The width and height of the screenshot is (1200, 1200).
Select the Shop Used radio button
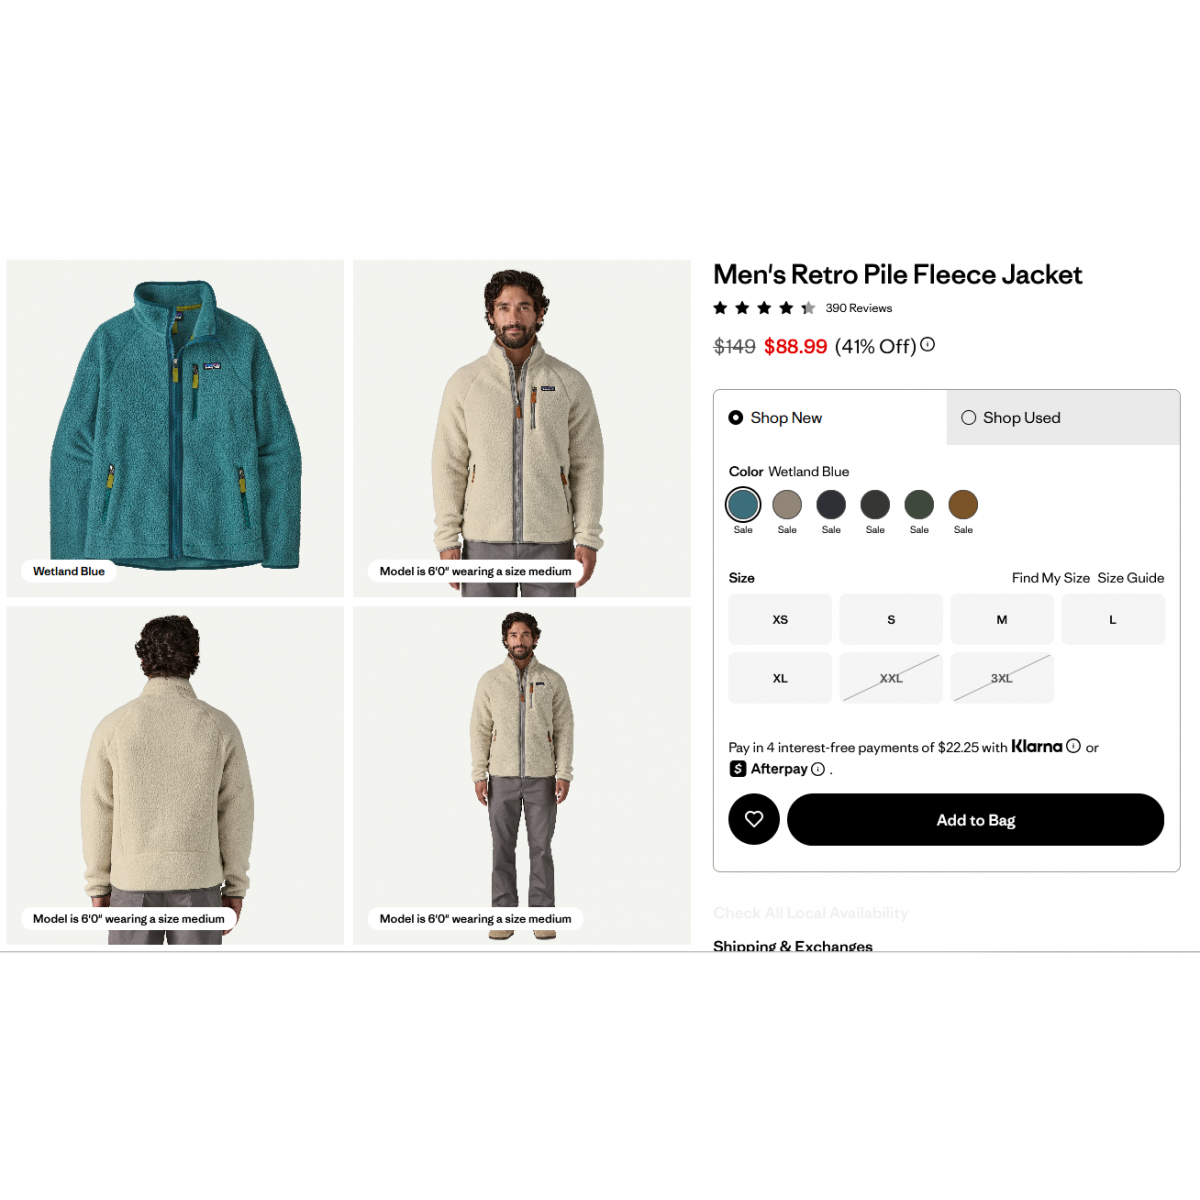coord(968,418)
